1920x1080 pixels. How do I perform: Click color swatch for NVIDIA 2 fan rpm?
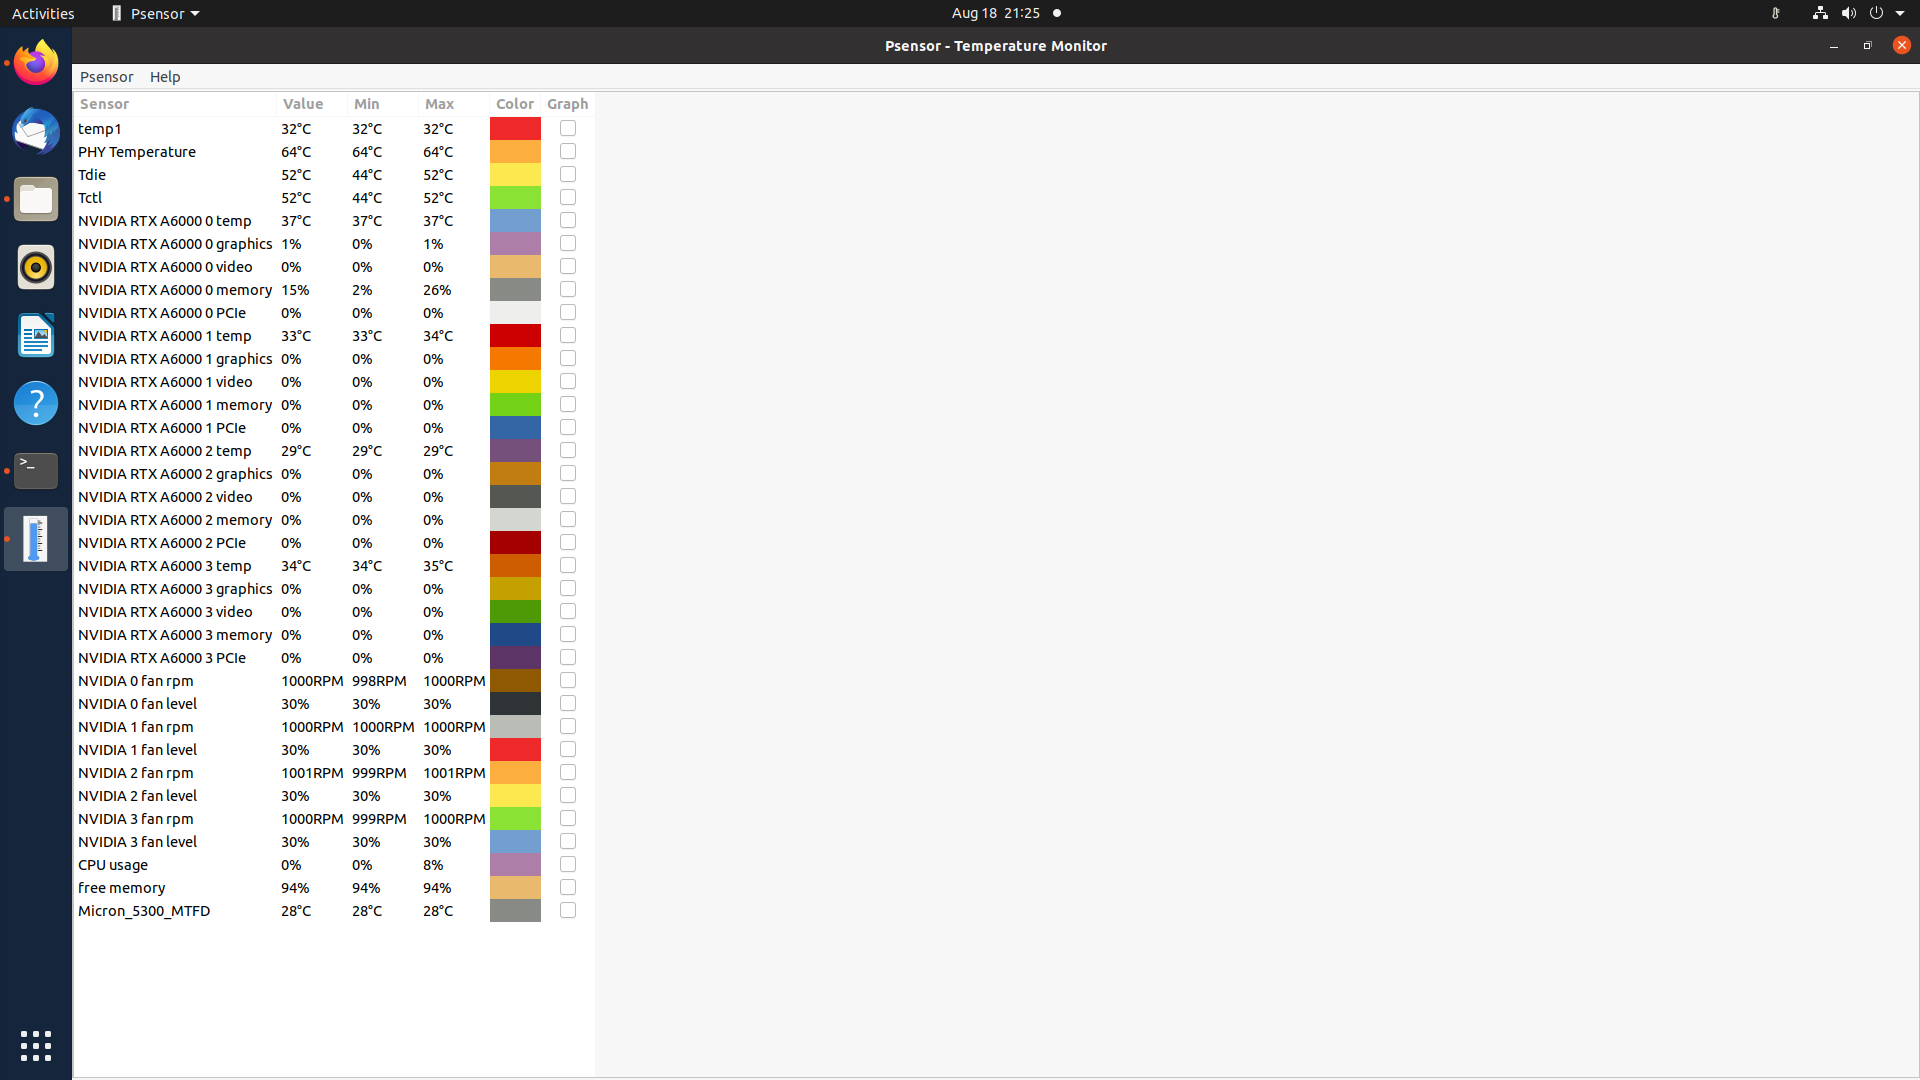[x=515, y=772]
